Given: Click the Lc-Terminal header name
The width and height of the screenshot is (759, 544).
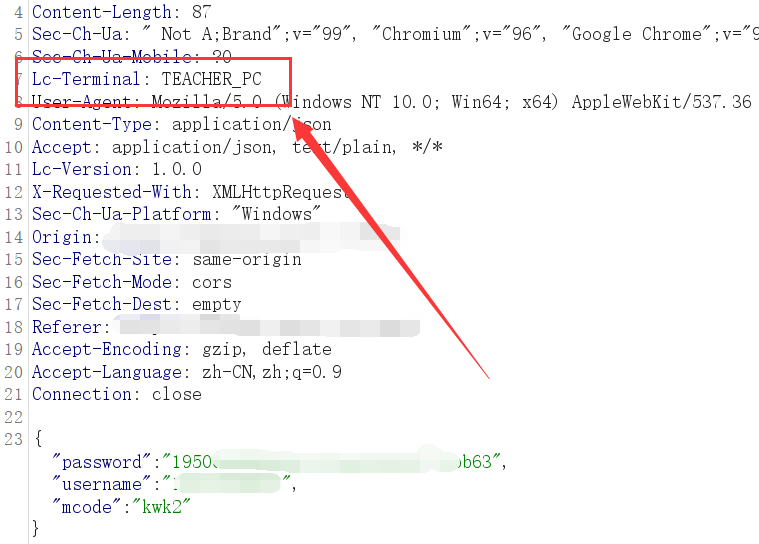Looking at the screenshot, I should (x=86, y=79).
